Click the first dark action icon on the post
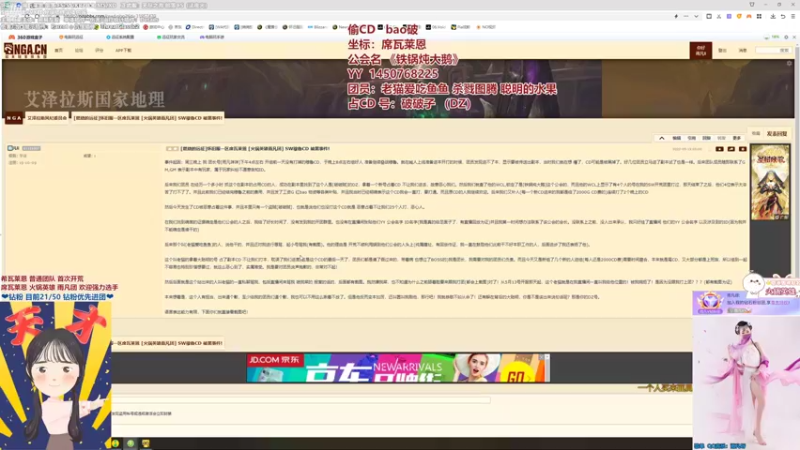 point(719,149)
